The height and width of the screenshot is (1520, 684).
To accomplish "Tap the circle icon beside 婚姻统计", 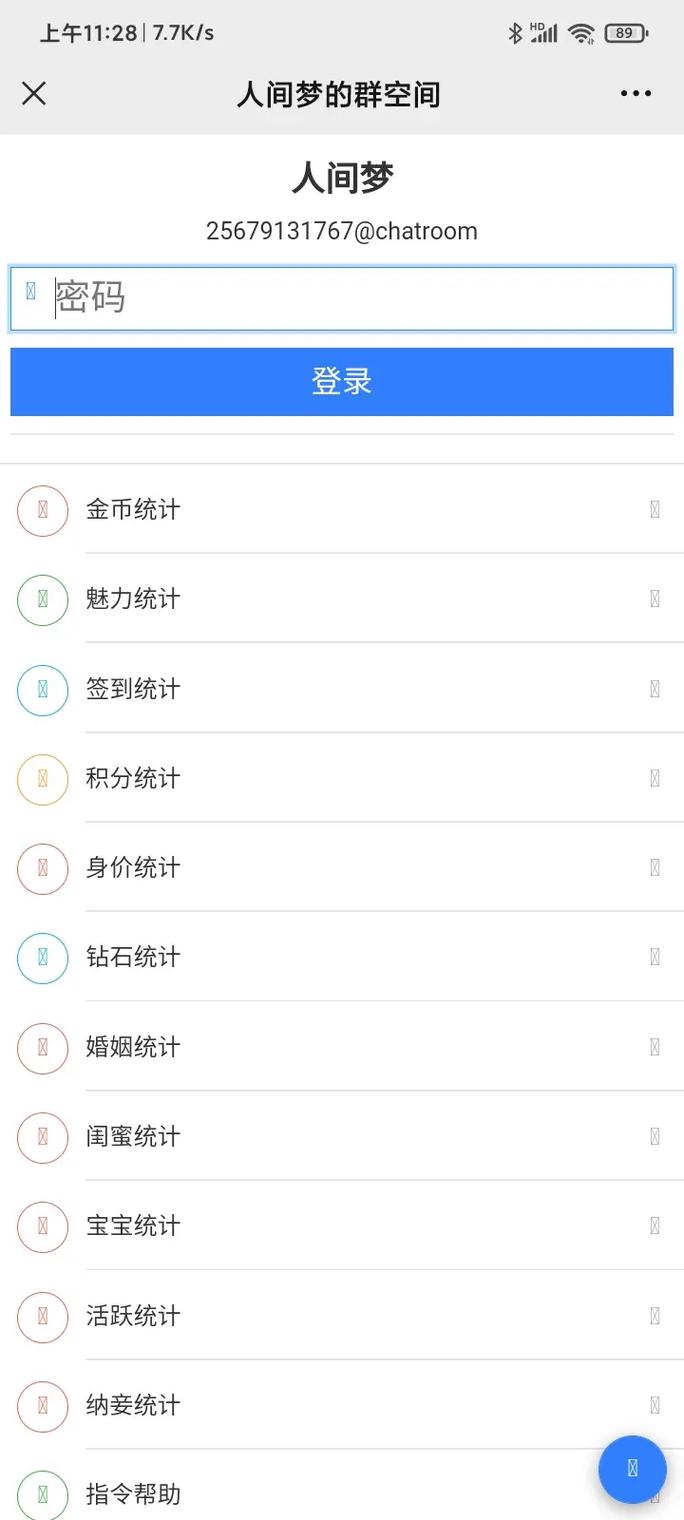I will pos(42,1048).
